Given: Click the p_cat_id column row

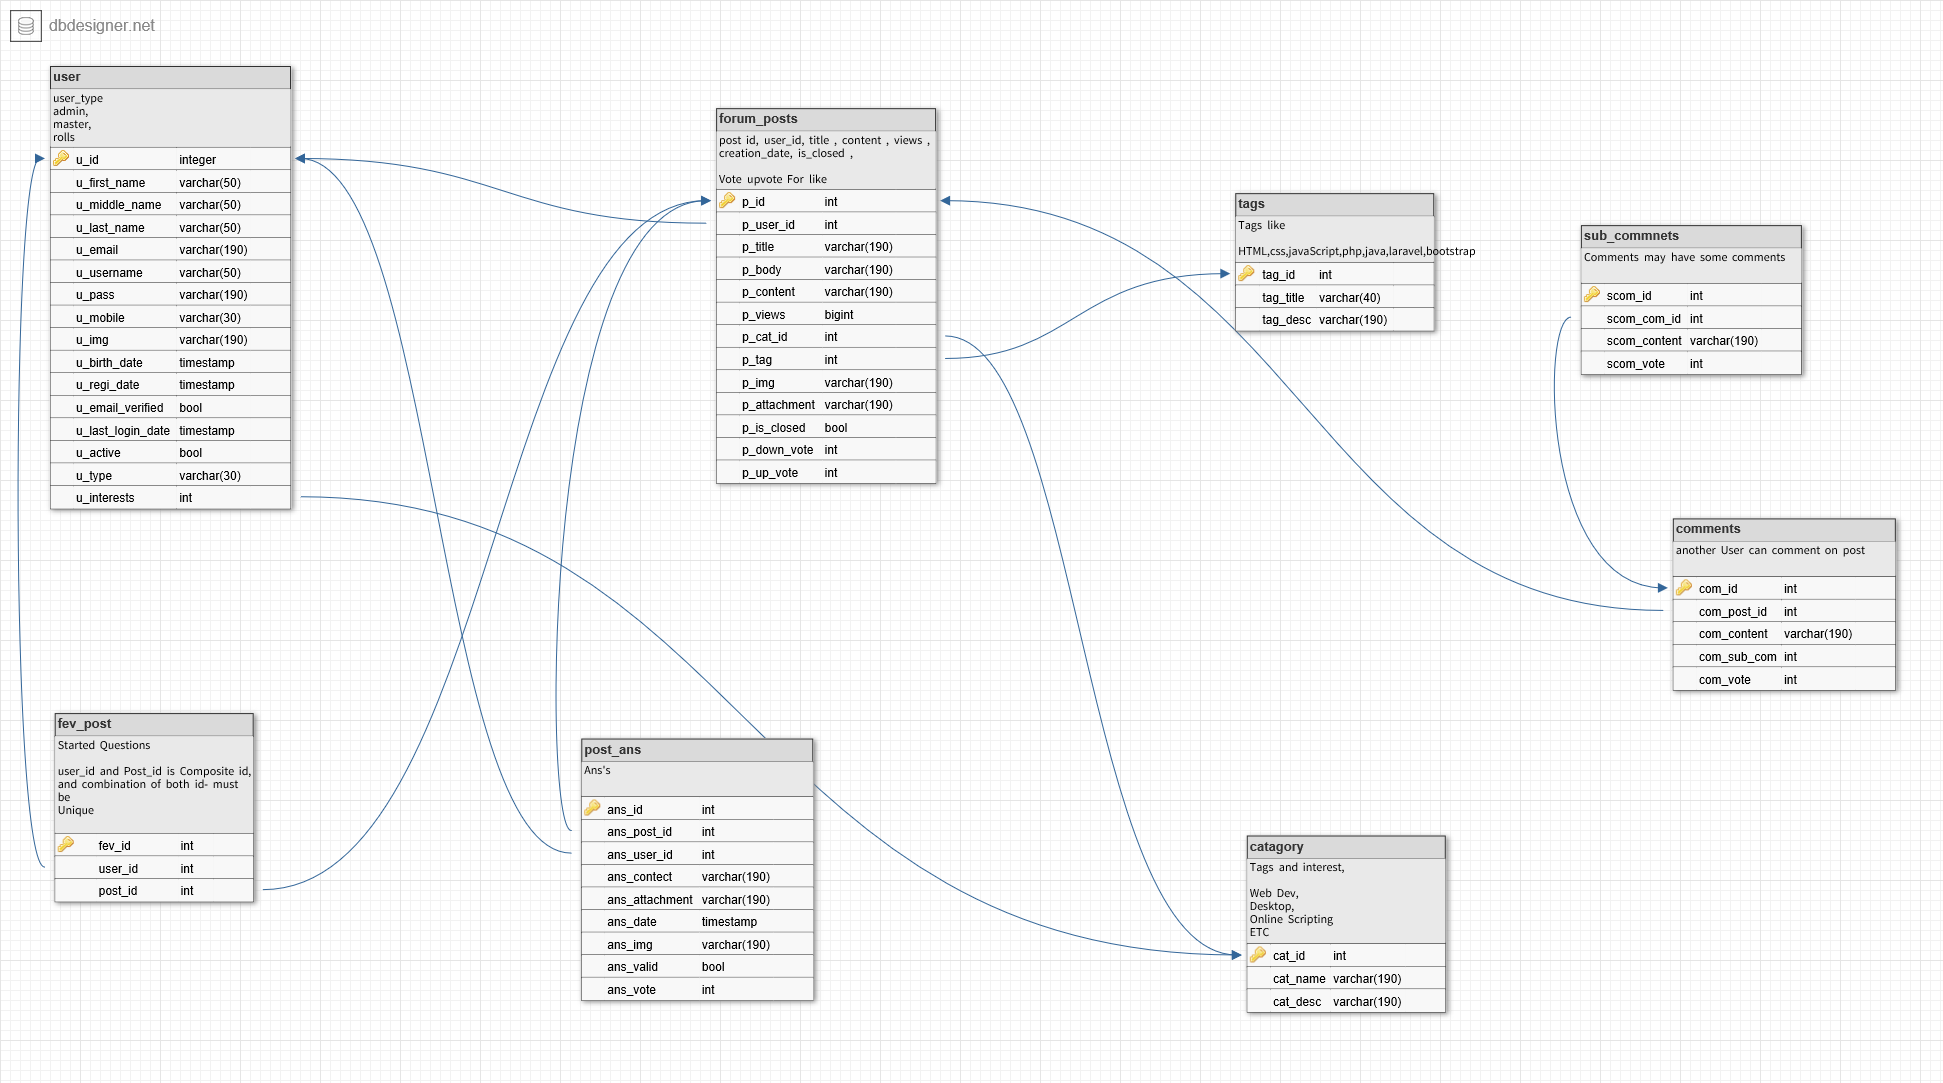Looking at the screenshot, I should pos(825,337).
